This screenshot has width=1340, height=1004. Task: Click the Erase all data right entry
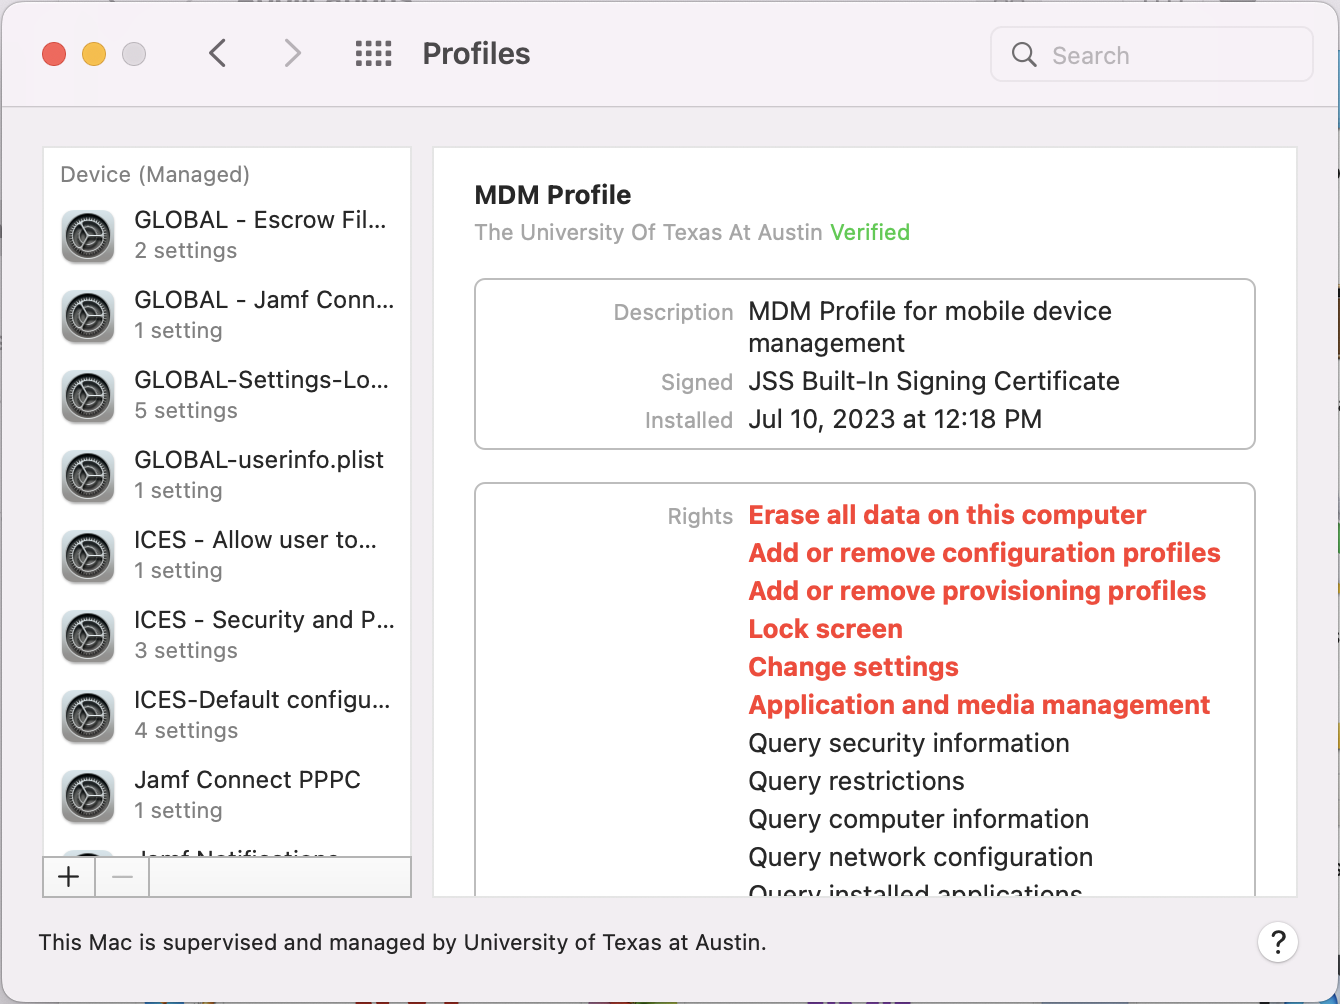(947, 515)
